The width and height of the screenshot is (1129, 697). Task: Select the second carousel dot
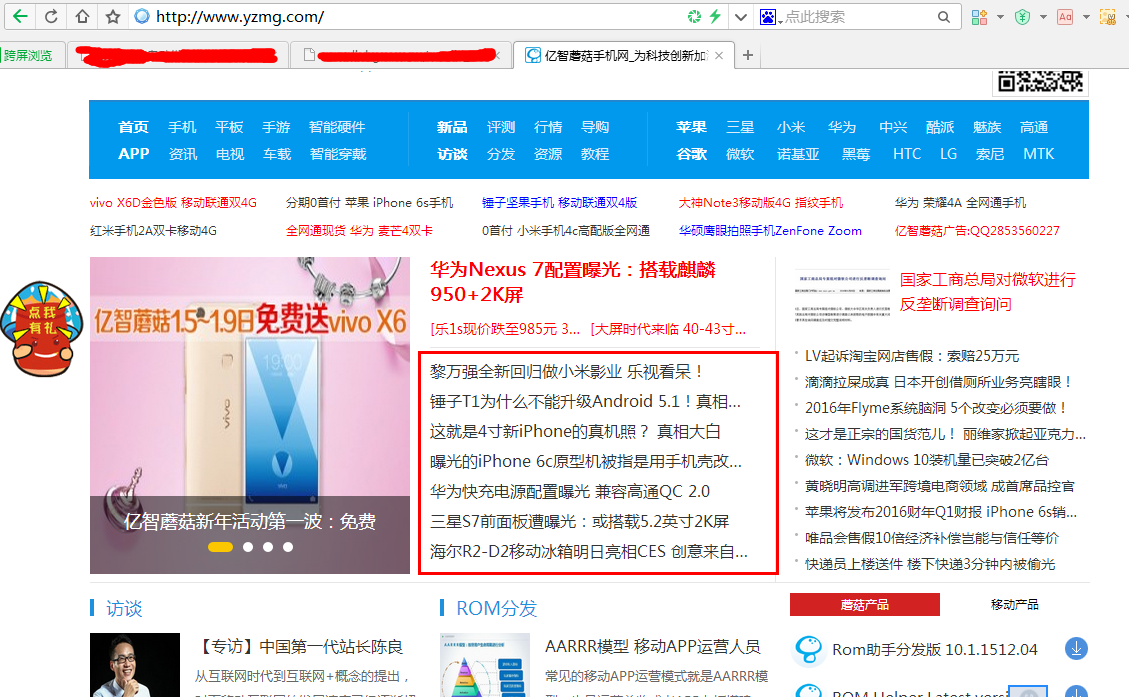[x=248, y=547]
